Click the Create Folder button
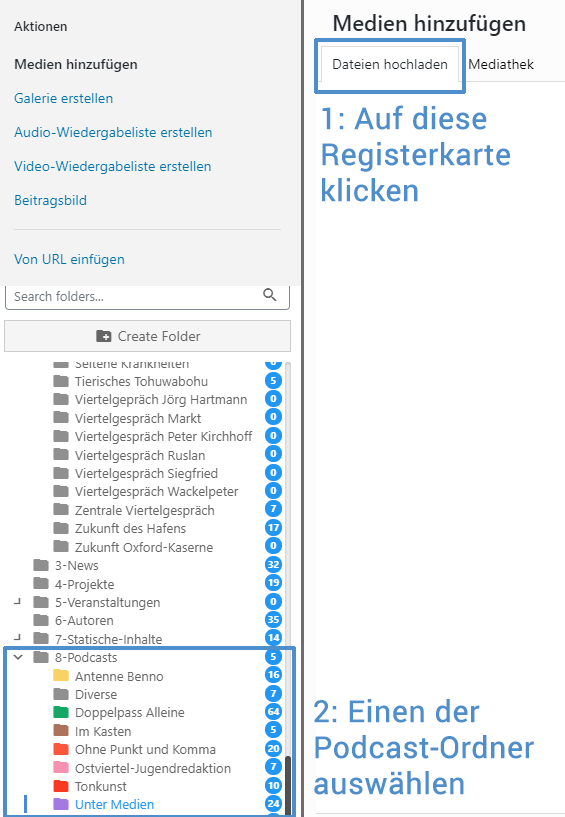This screenshot has width=565, height=817. [148, 336]
